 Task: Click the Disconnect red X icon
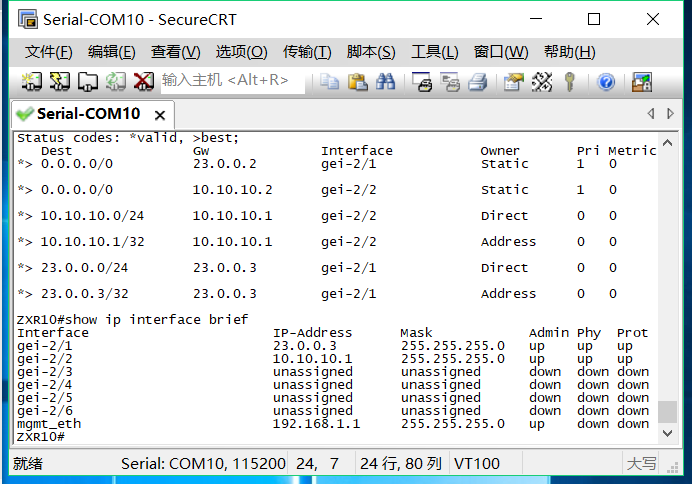coord(144,82)
